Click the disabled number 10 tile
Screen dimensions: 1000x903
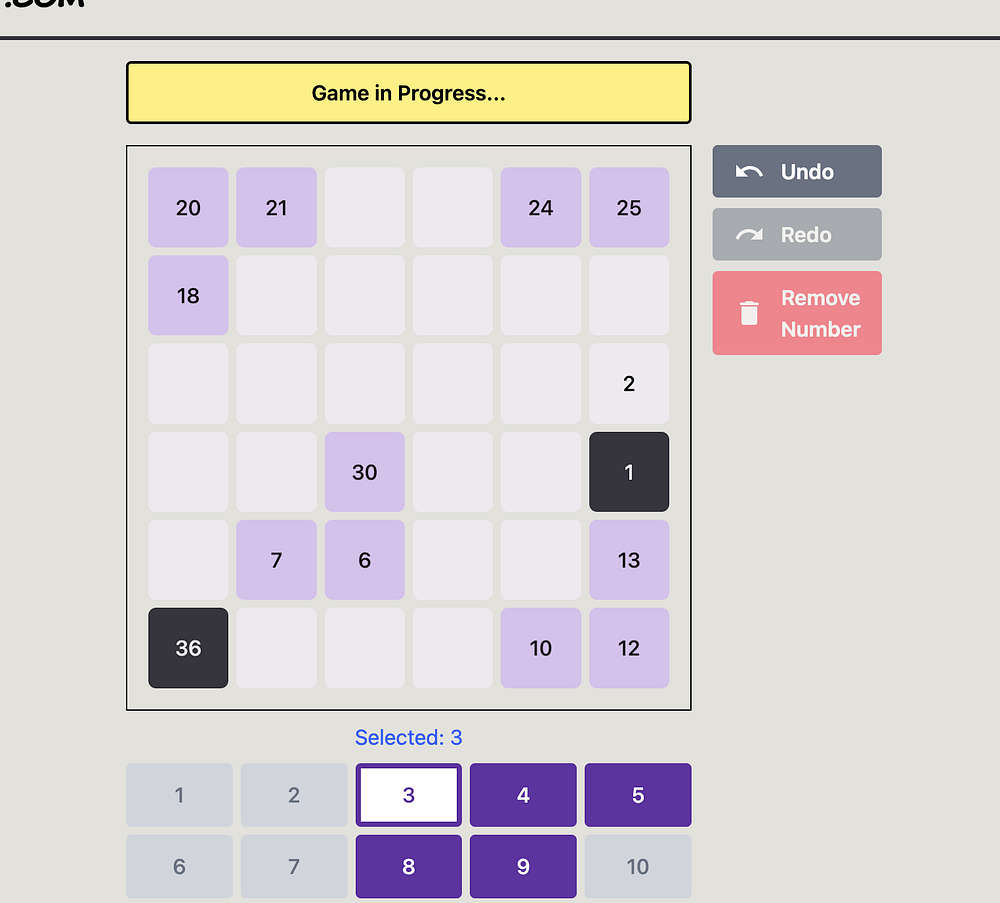click(x=638, y=866)
